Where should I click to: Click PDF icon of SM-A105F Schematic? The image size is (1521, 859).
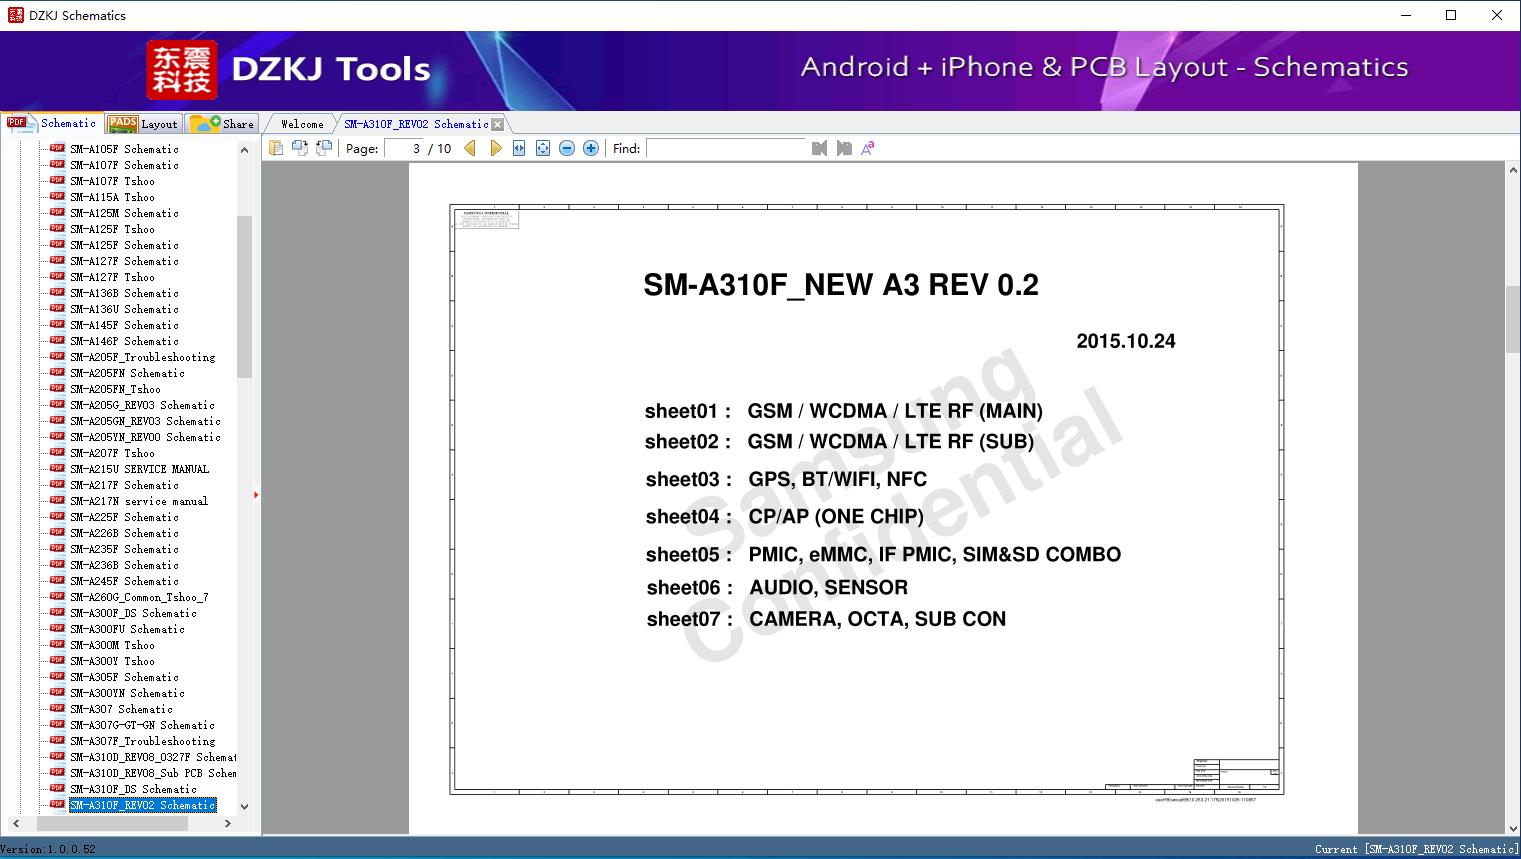pos(57,149)
